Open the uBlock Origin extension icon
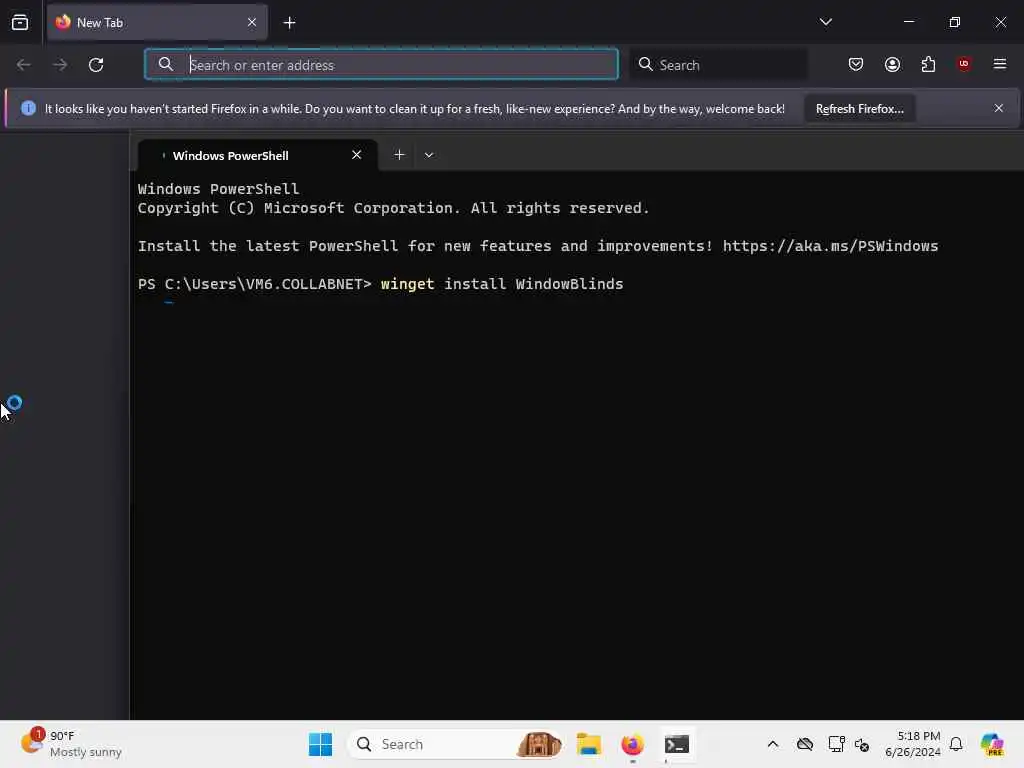 (x=964, y=64)
